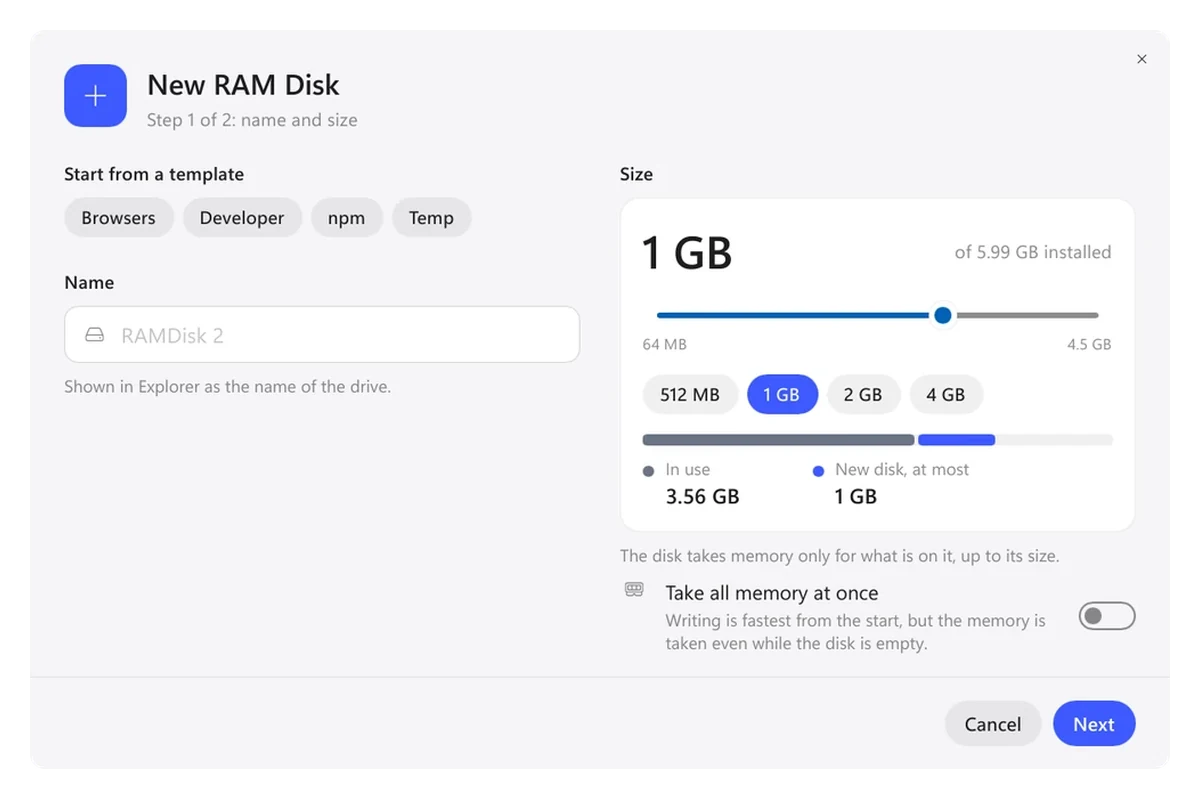1200x800 pixels.
Task: Click the 'of 5.99 GB installed' text
Action: click(1033, 252)
